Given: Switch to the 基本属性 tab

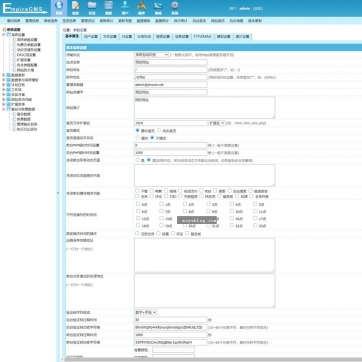Looking at the screenshot, I should click(x=72, y=36).
